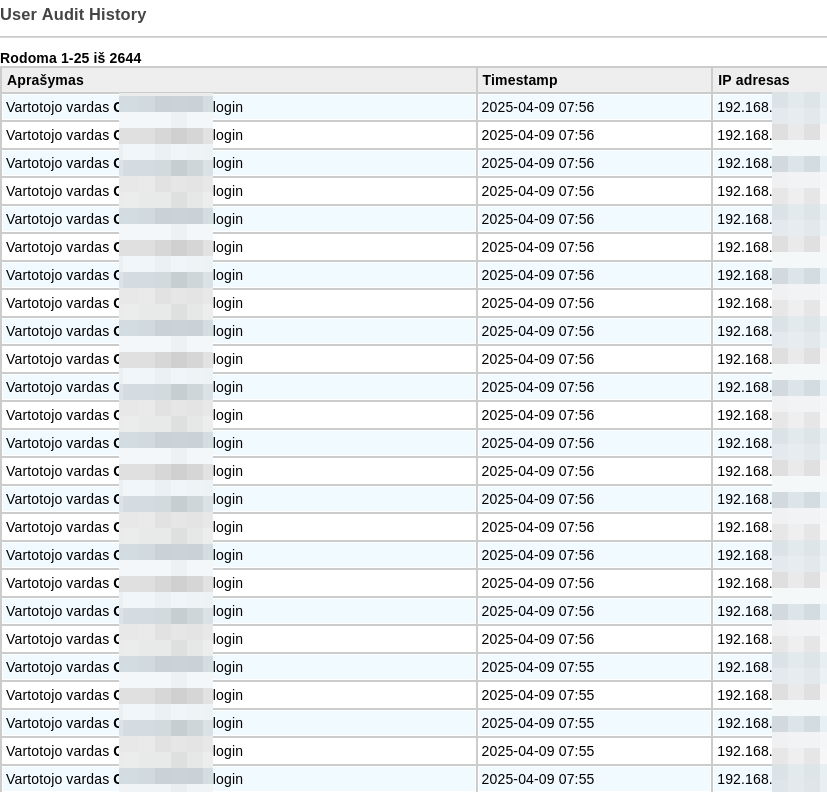
Task: Click the last visible row's IP address
Action: [x=745, y=779]
